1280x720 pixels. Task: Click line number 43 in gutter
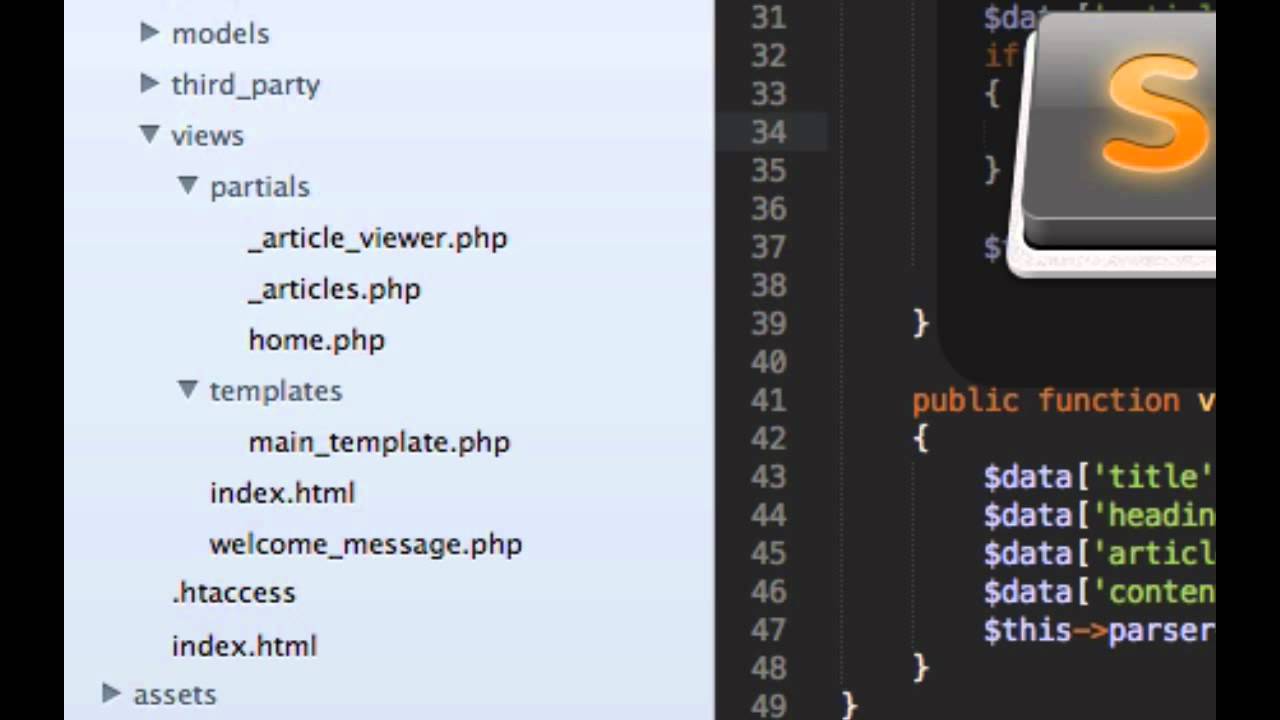(768, 477)
